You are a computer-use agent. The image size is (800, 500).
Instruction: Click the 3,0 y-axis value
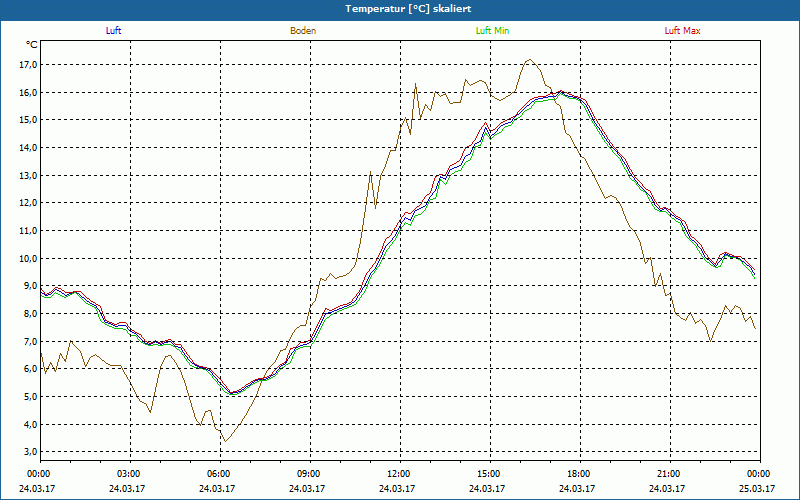31,452
